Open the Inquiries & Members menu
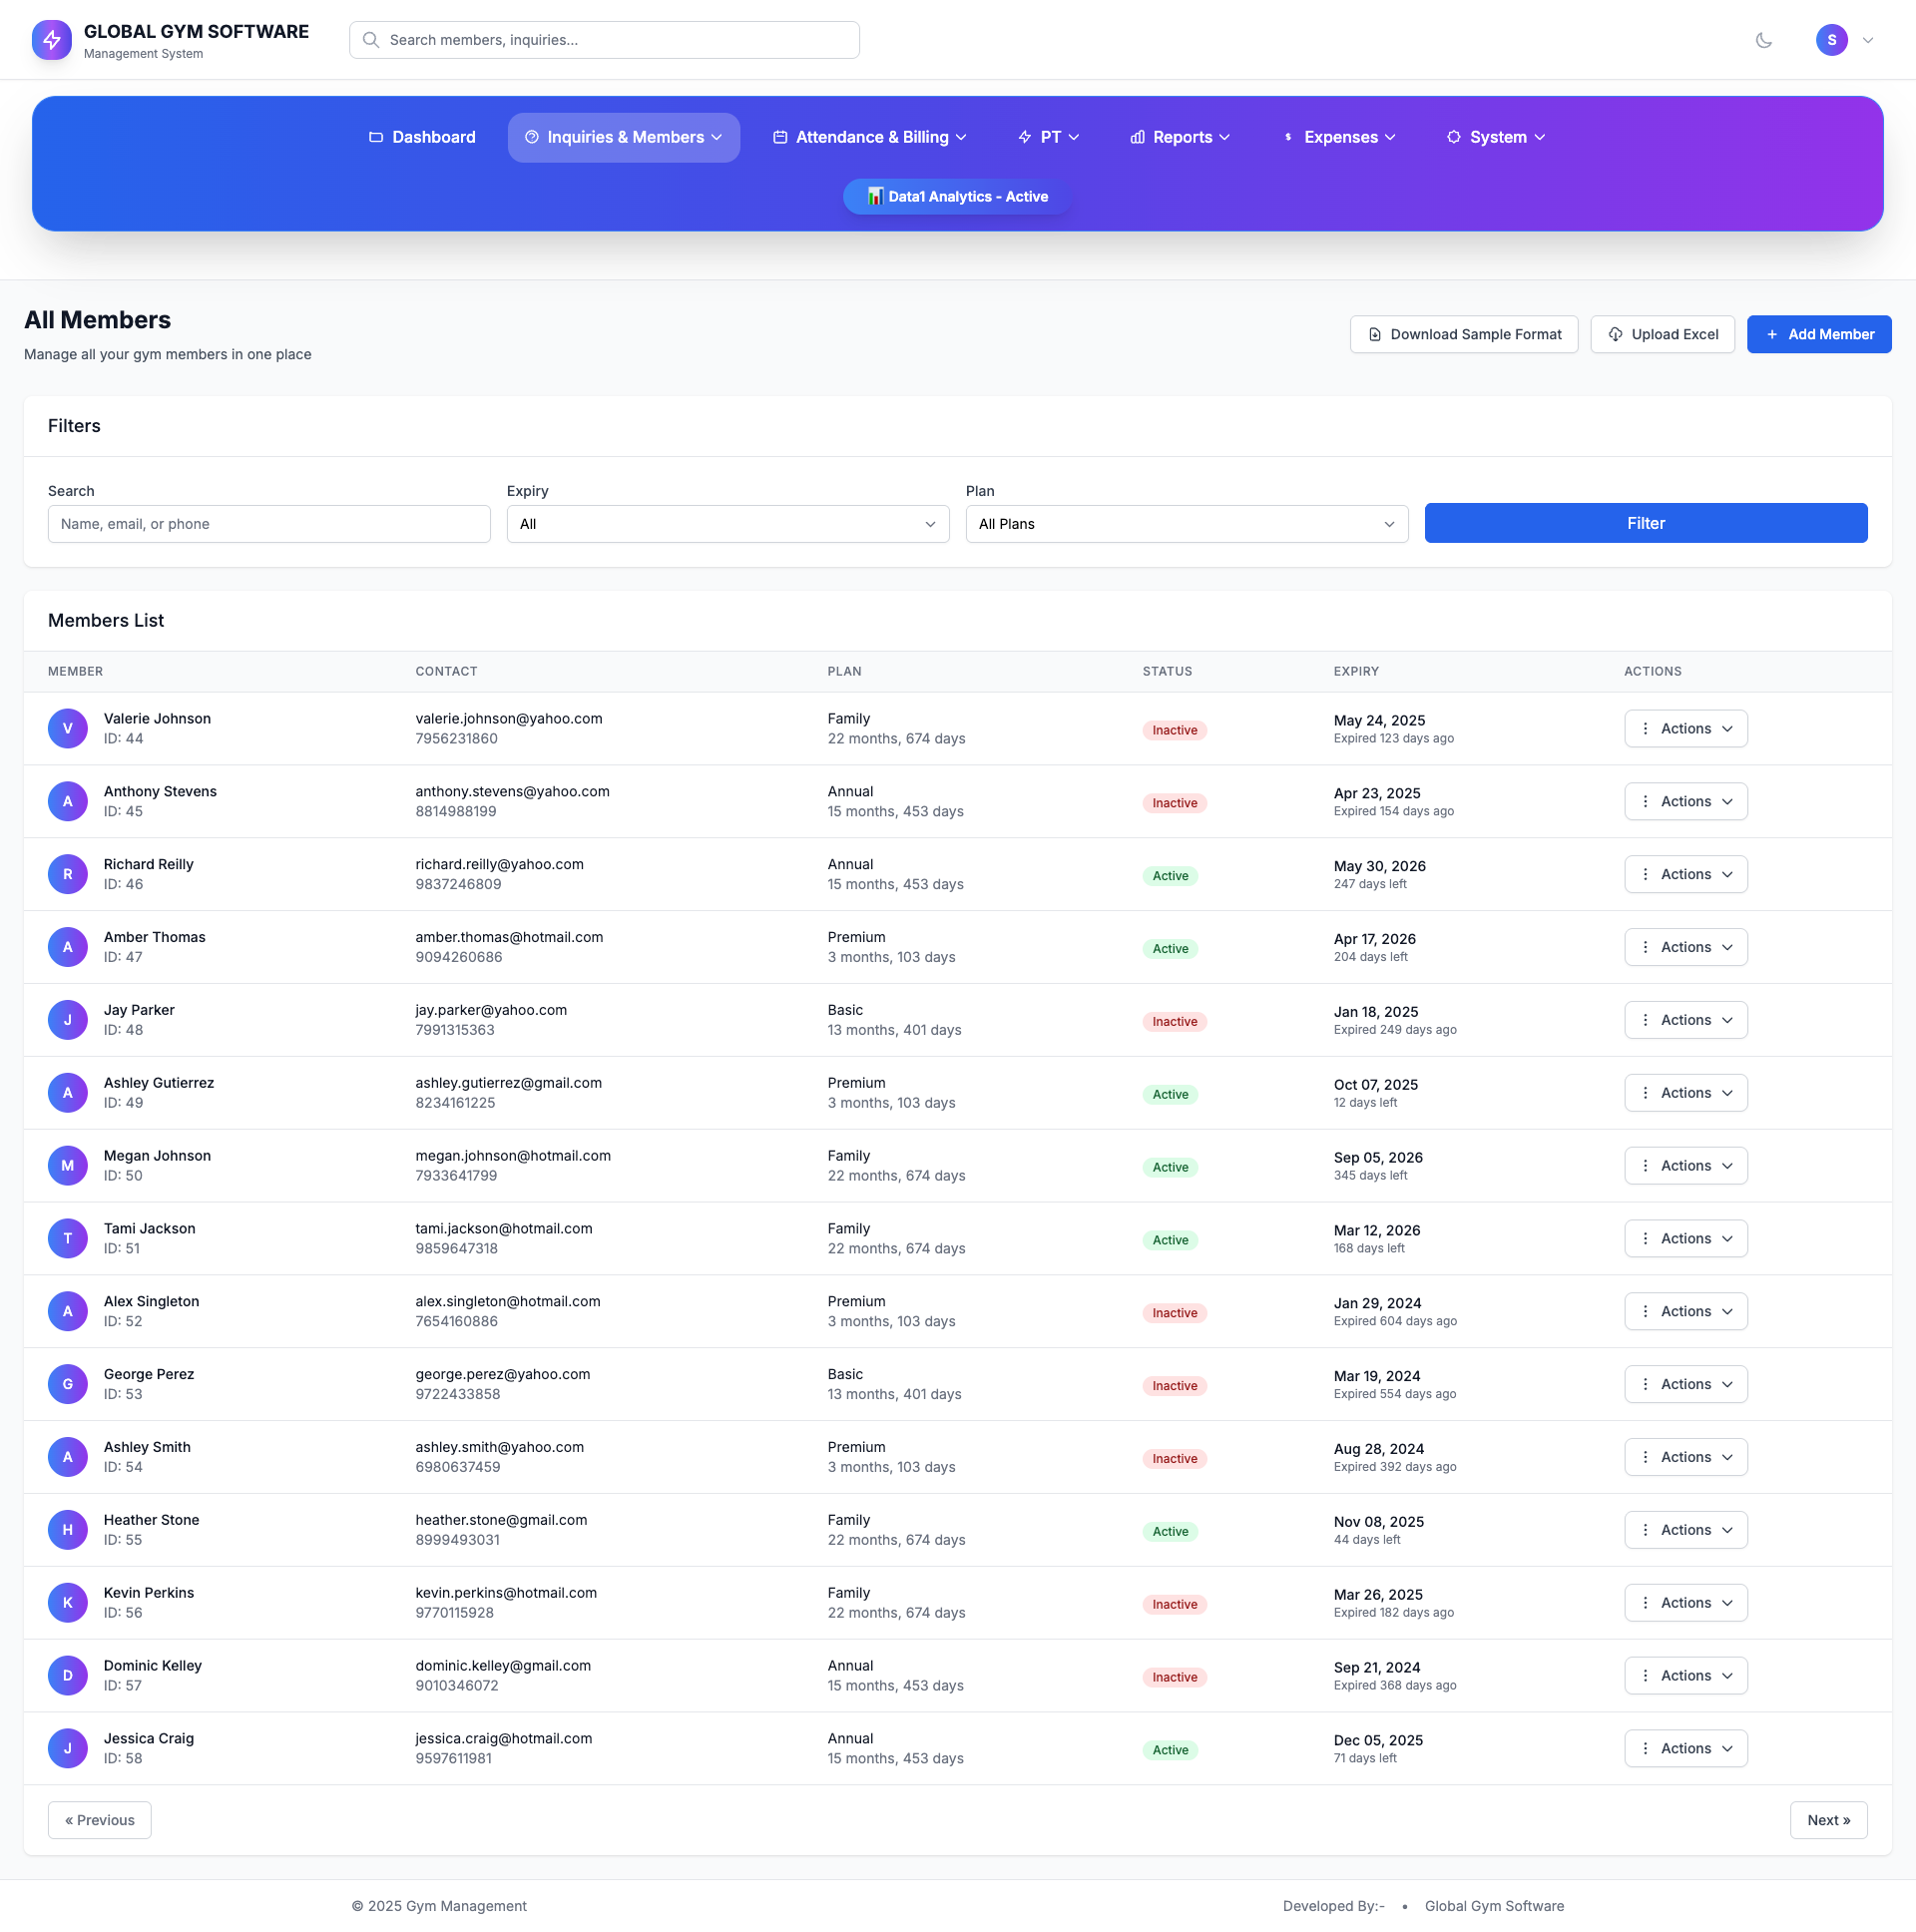Screen dimensions: 1916x1932 pyautogui.click(x=623, y=137)
